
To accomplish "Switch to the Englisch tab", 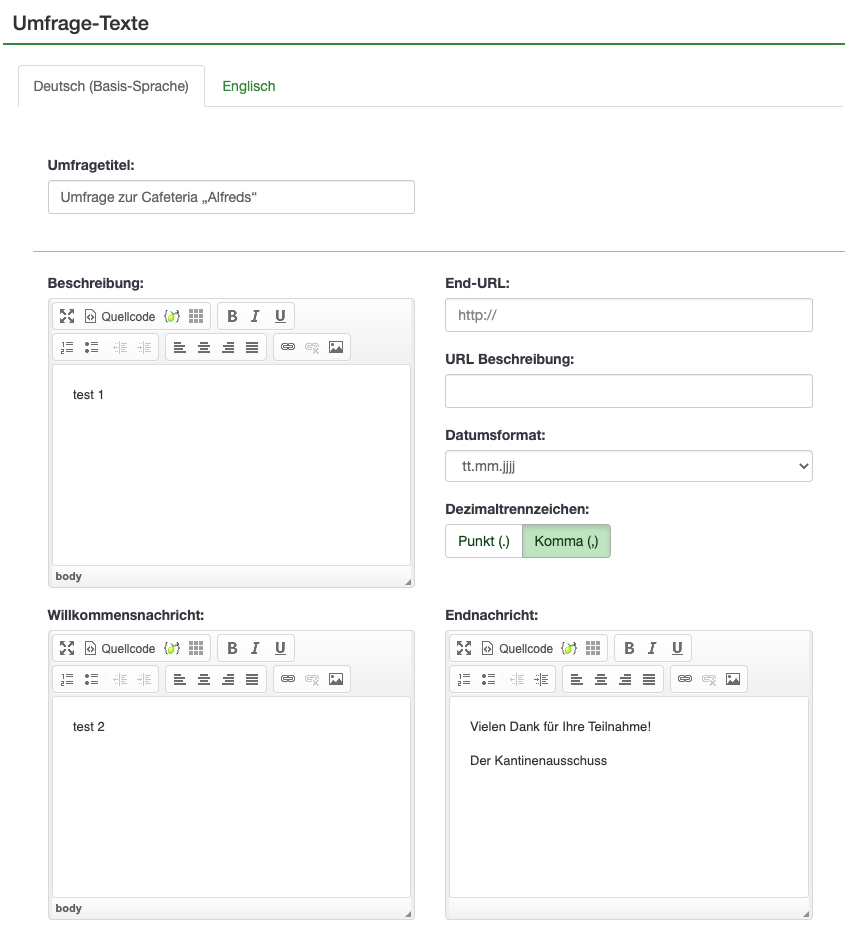I will [249, 86].
